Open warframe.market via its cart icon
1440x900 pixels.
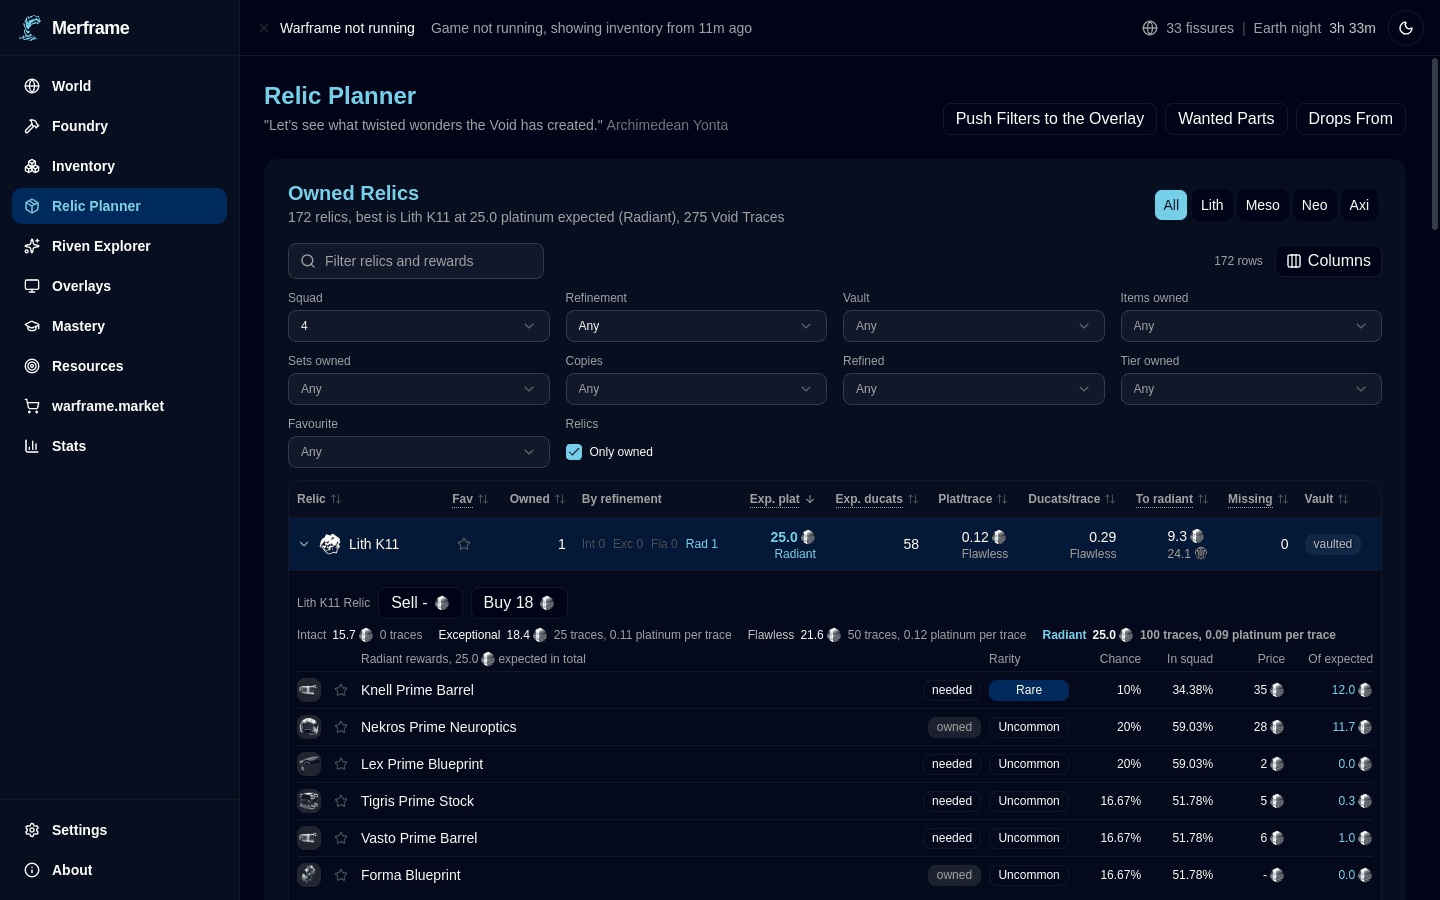[32, 406]
